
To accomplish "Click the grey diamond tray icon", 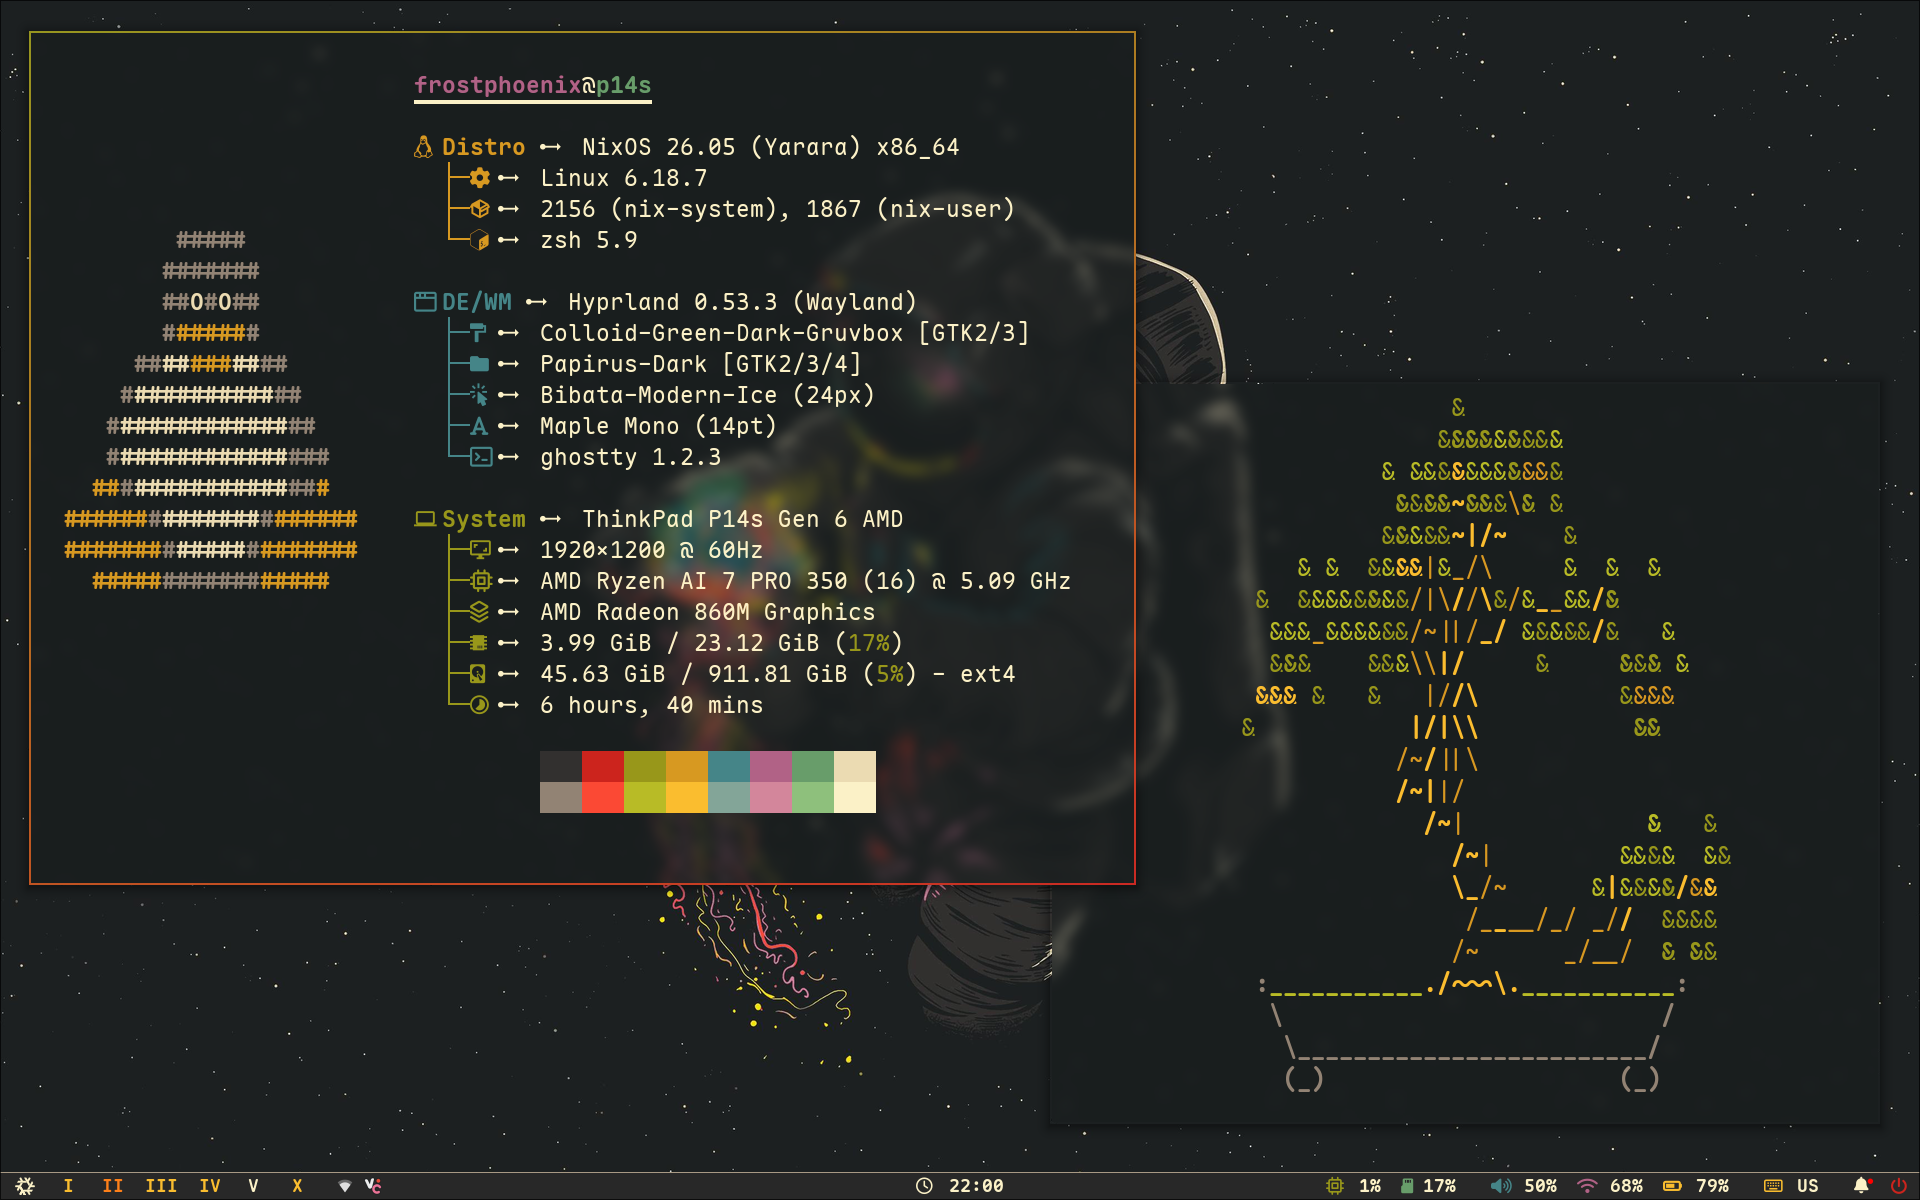I will pos(344,1186).
